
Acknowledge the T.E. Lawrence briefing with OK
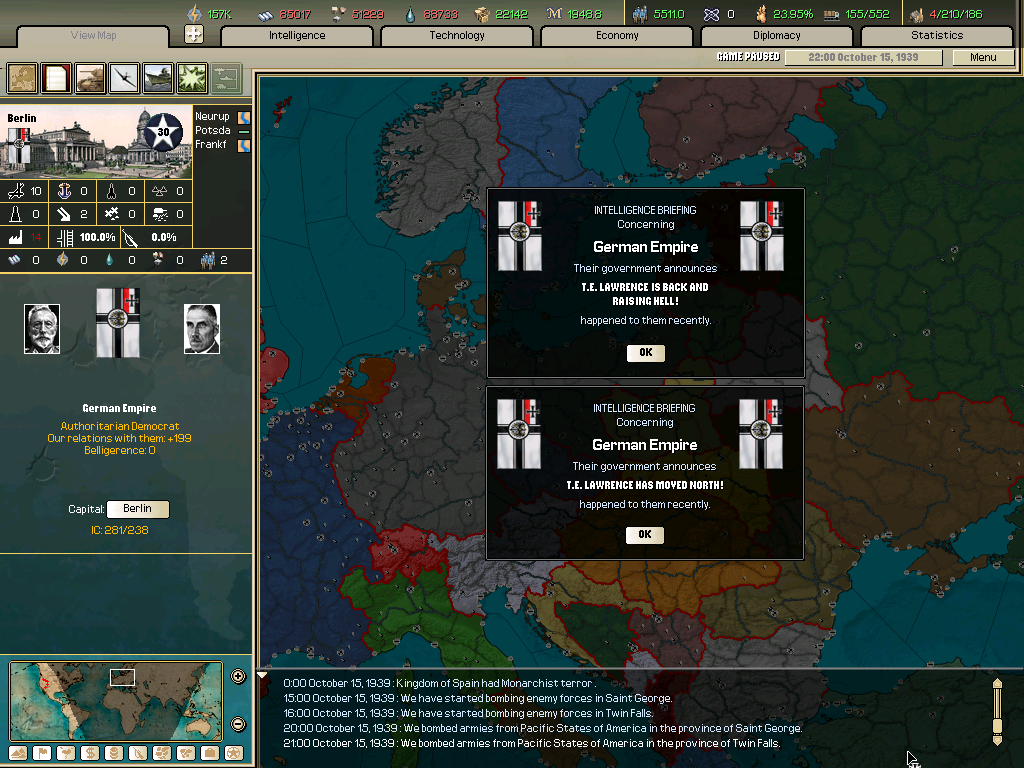(644, 353)
